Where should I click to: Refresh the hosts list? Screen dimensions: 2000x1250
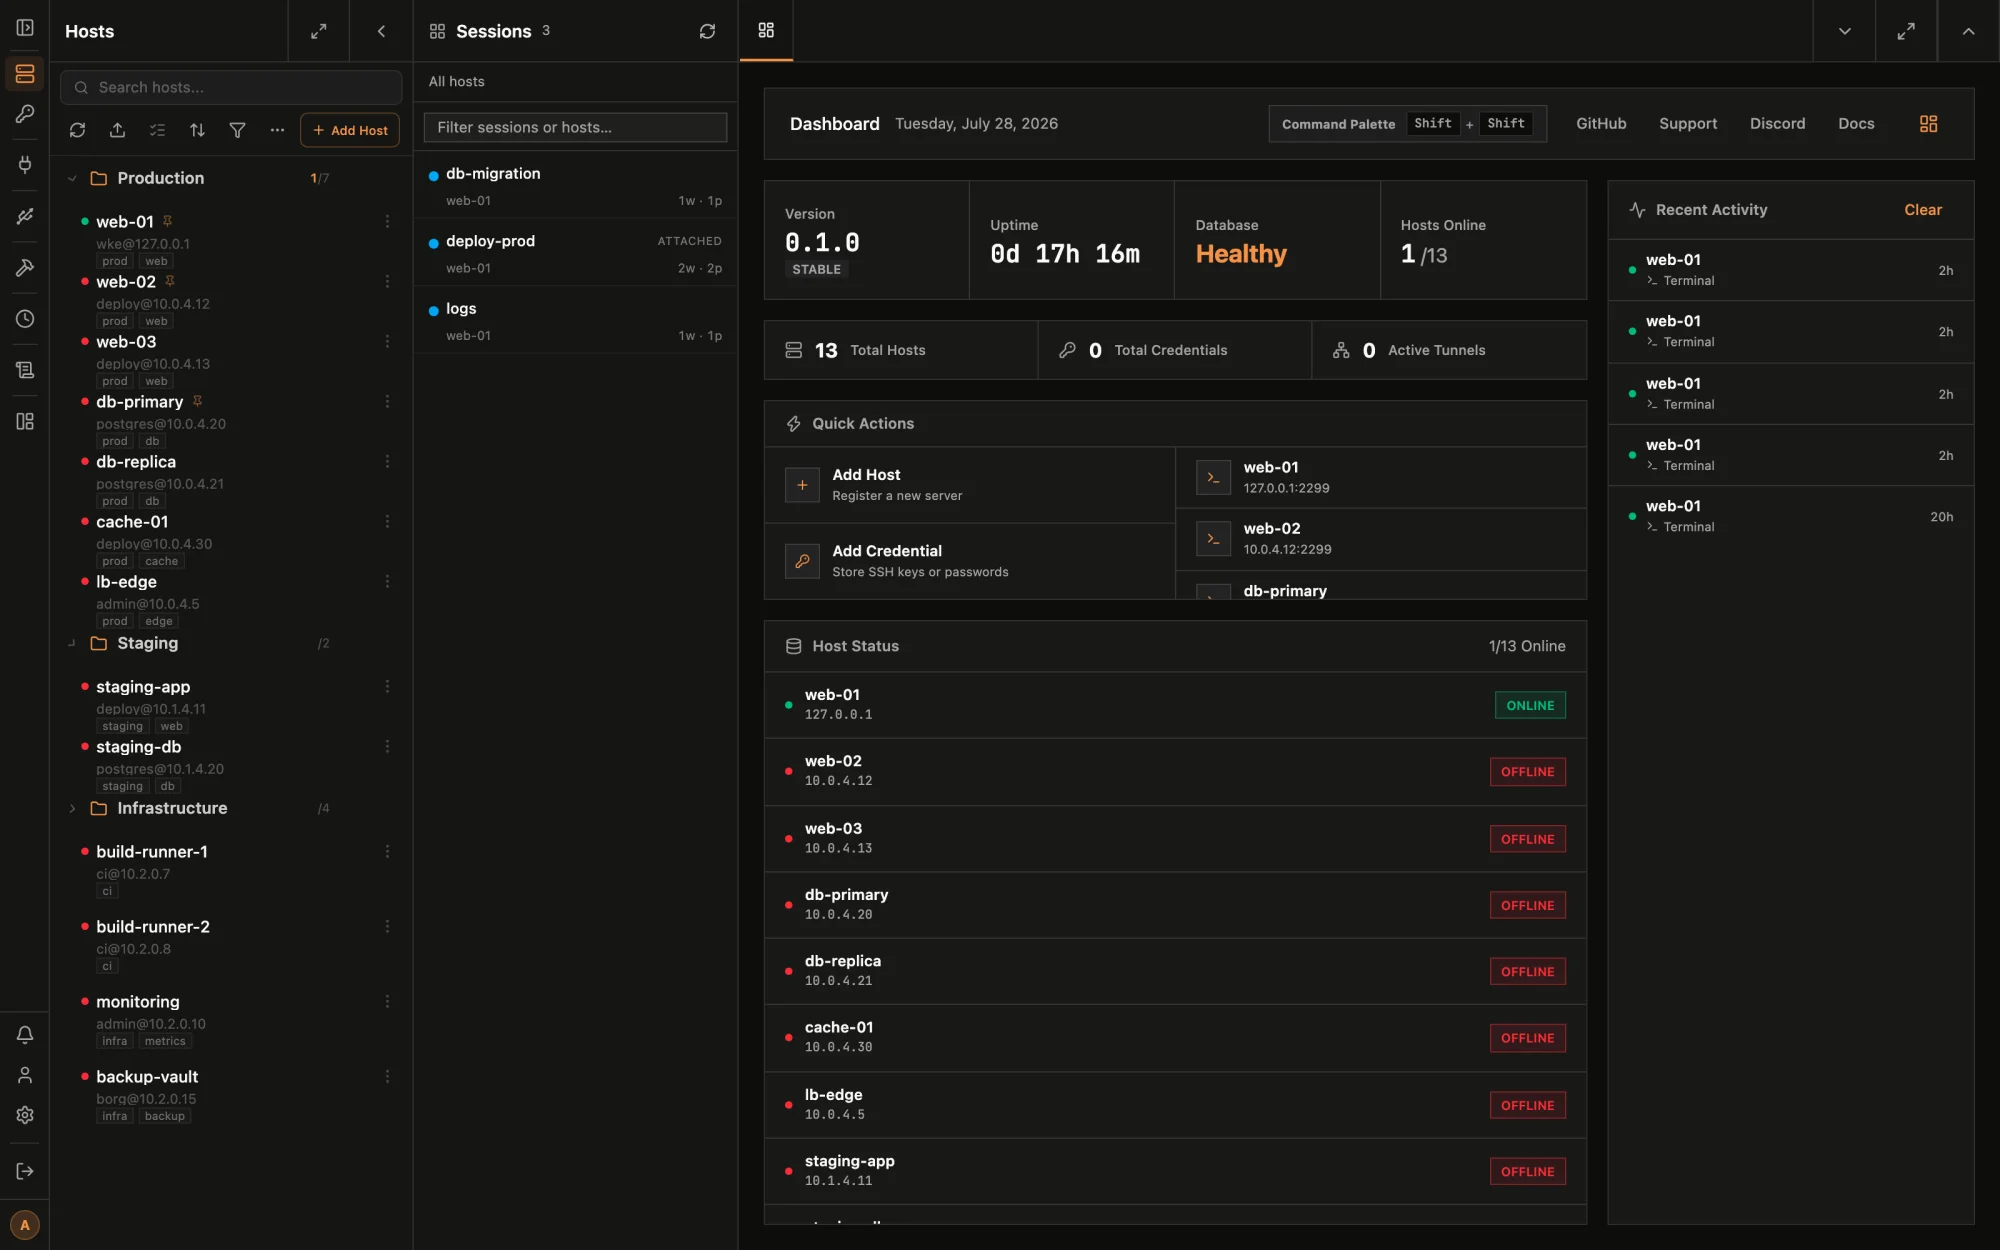(77, 130)
